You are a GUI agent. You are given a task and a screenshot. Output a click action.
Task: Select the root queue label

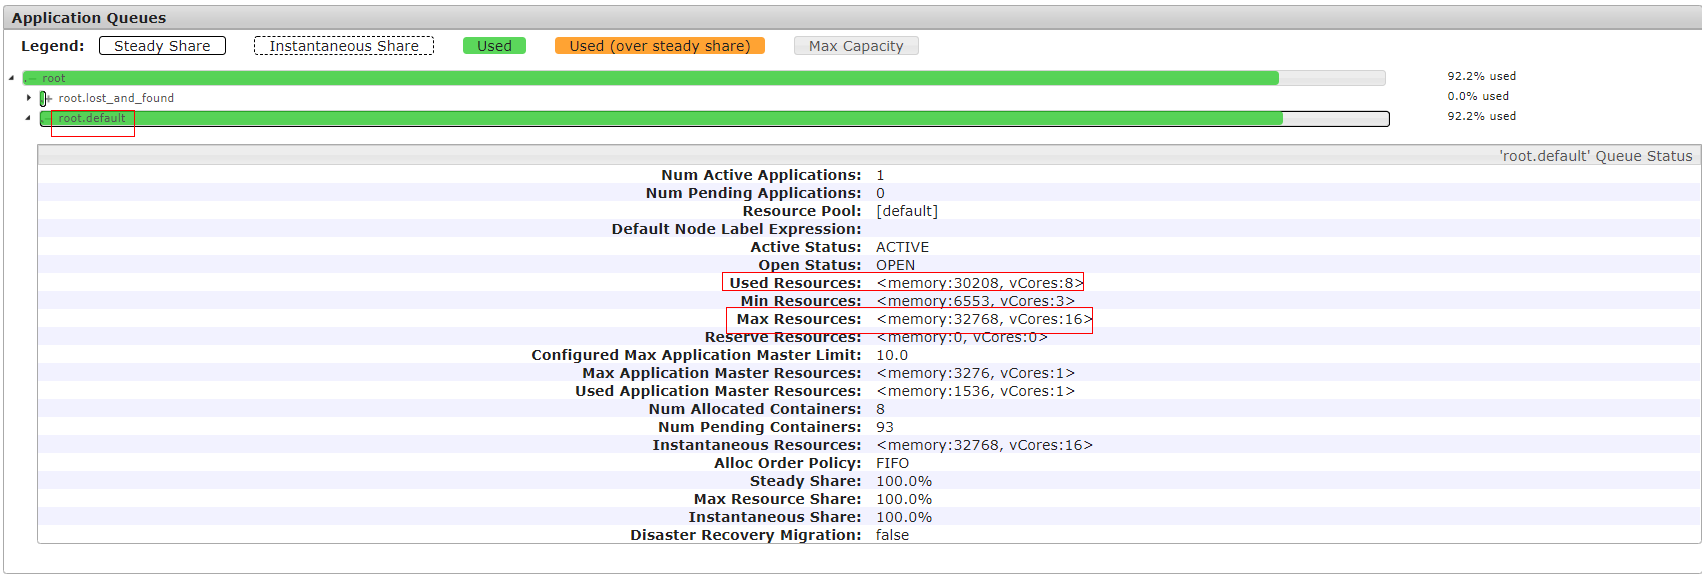pyautogui.click(x=54, y=78)
